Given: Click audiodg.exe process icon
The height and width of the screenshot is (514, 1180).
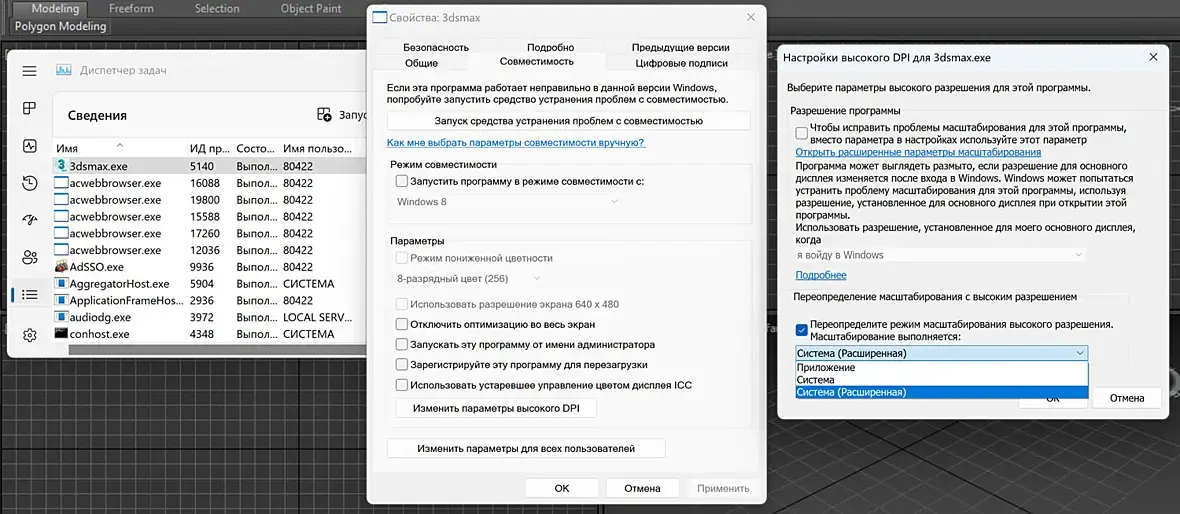Looking at the screenshot, I should (62, 318).
